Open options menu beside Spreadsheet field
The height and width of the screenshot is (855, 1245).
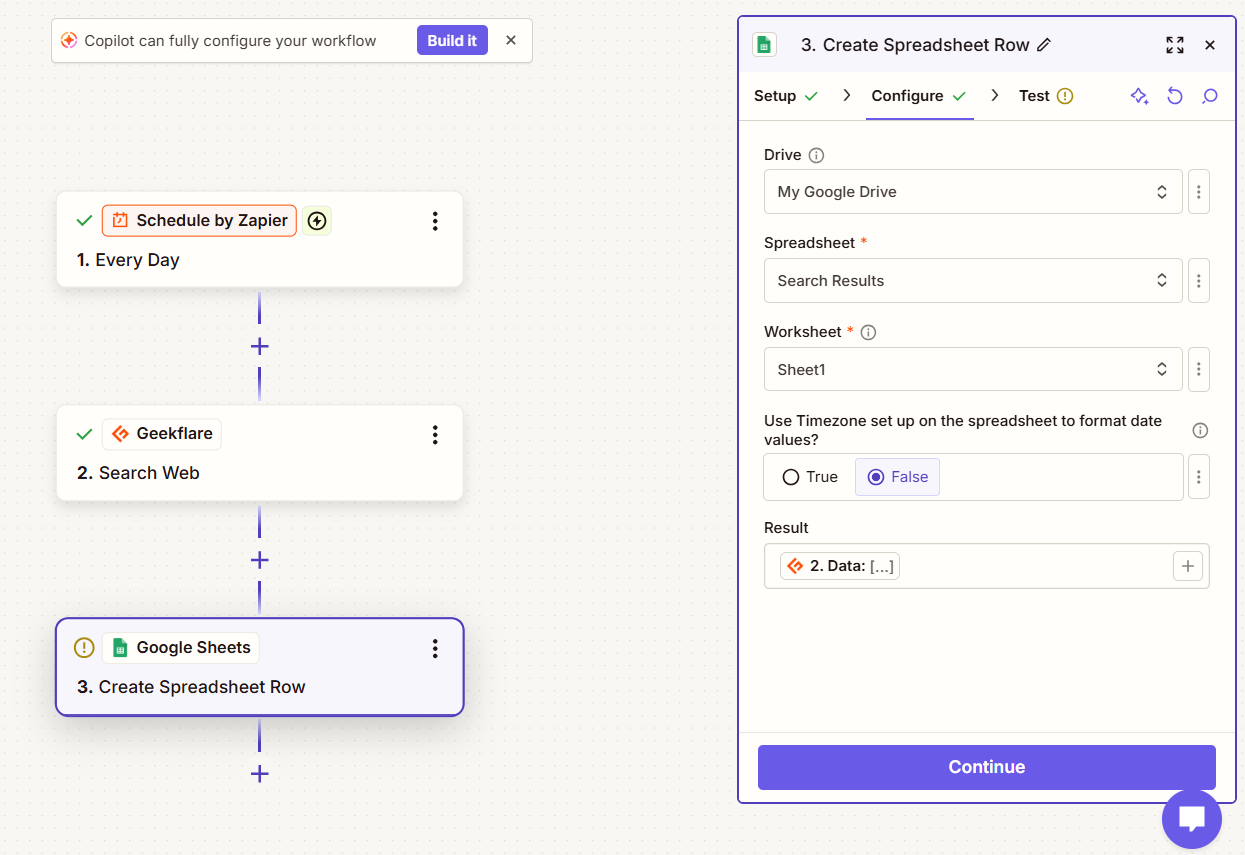pyautogui.click(x=1199, y=280)
